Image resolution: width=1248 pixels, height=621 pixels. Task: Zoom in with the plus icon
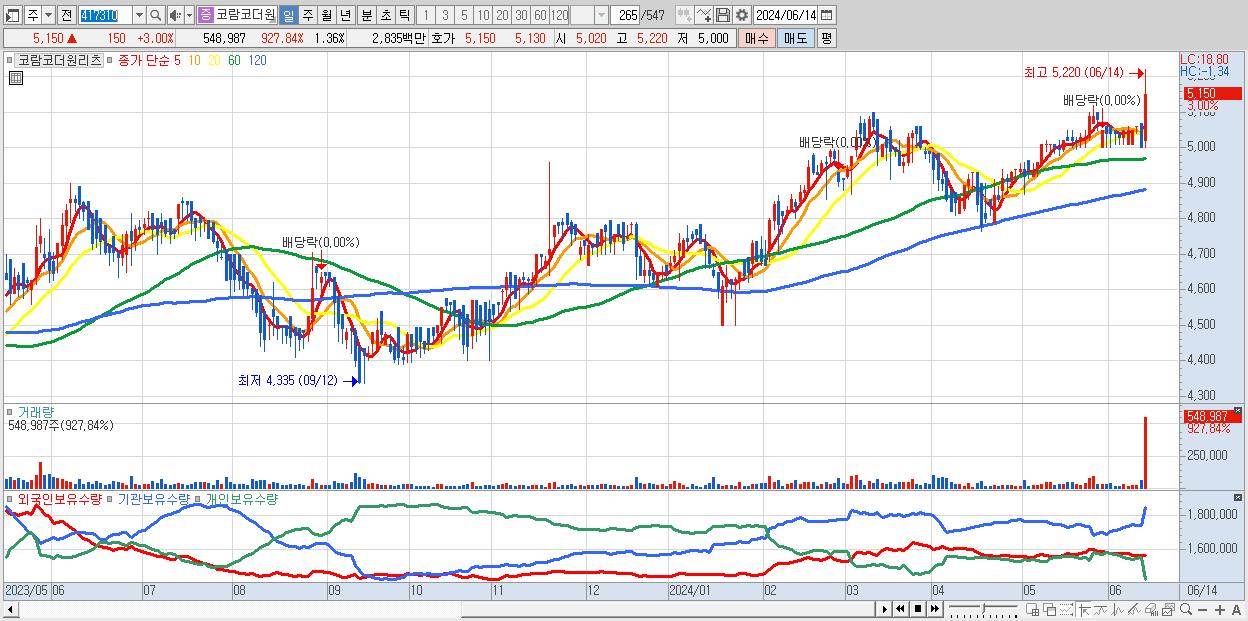(1219, 610)
